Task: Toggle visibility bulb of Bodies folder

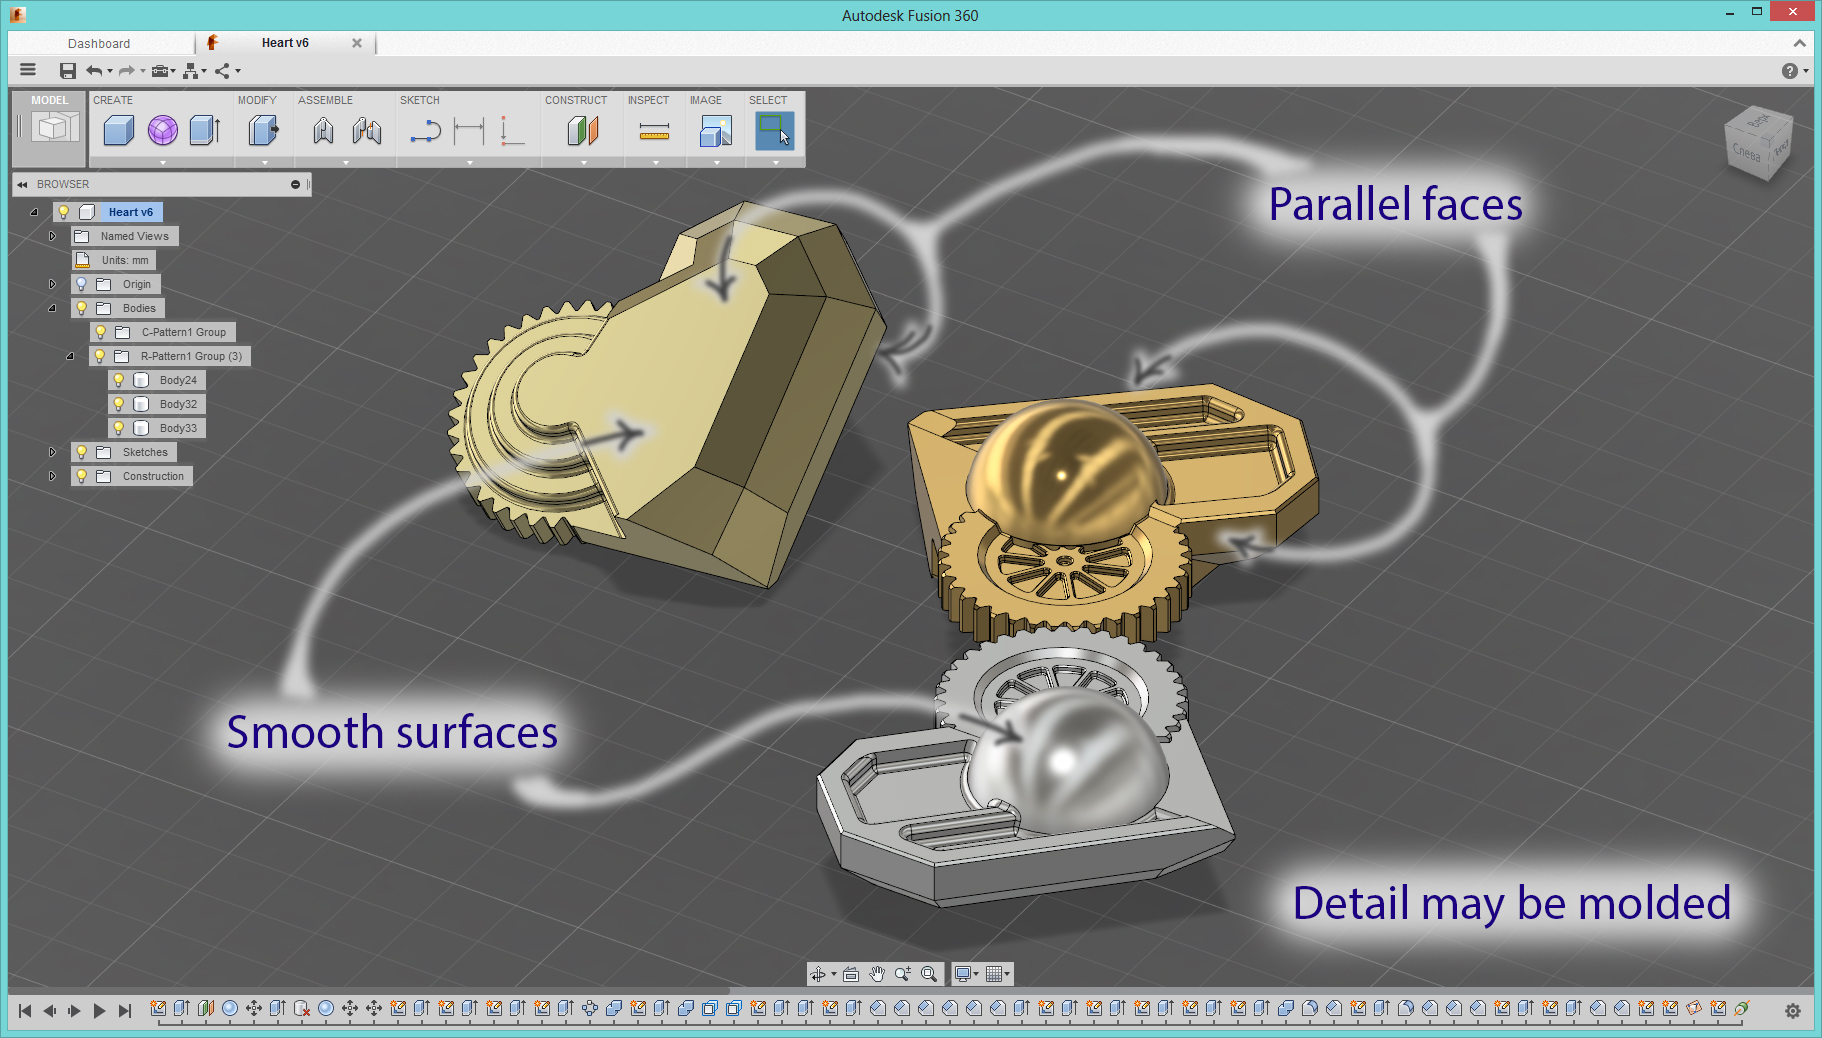Action: (82, 309)
